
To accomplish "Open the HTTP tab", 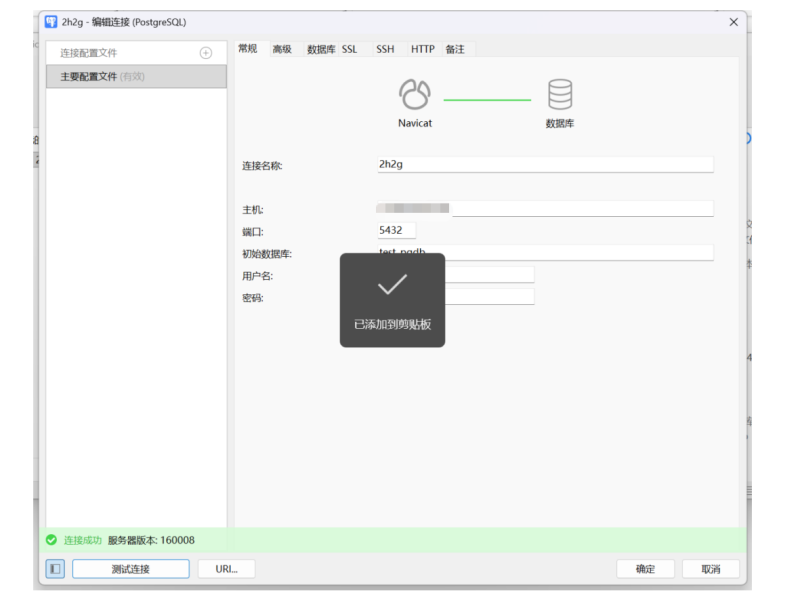I will point(423,49).
